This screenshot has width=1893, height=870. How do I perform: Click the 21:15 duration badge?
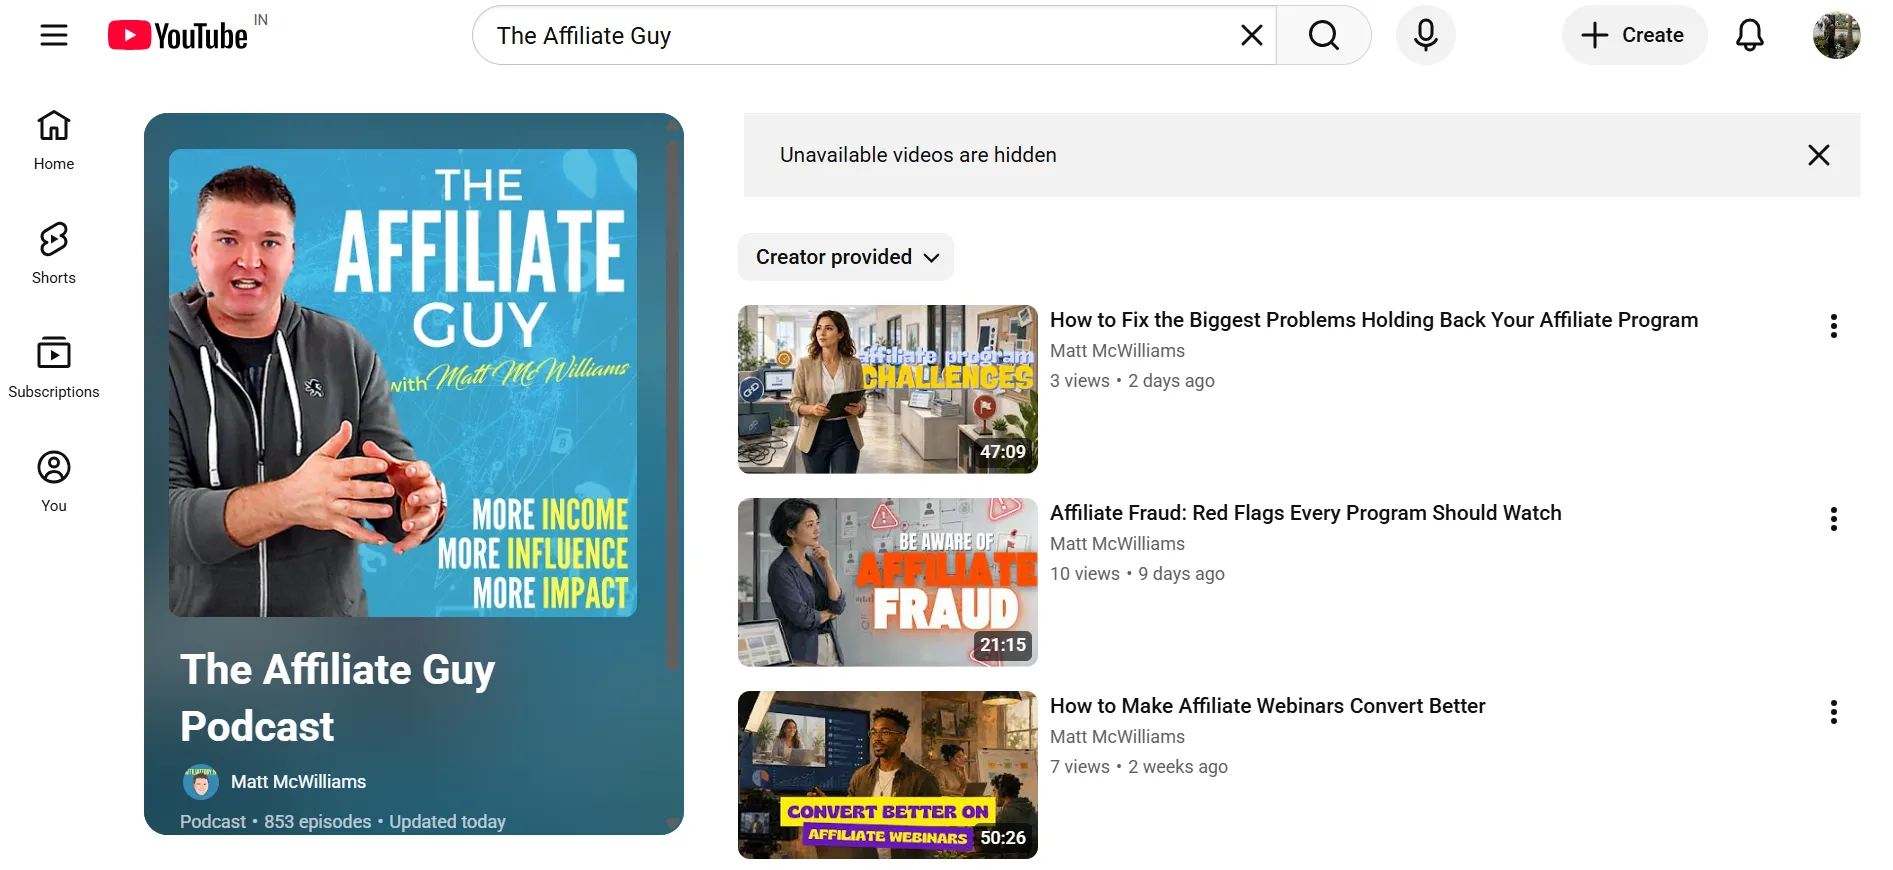coord(1003,645)
